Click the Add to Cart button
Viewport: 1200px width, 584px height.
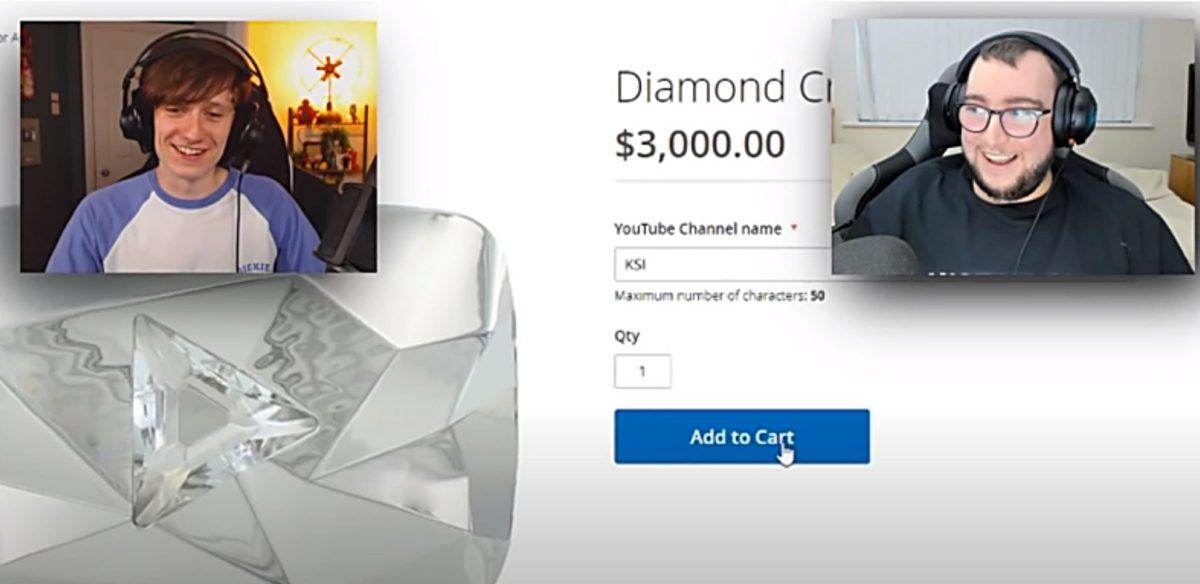pos(741,436)
